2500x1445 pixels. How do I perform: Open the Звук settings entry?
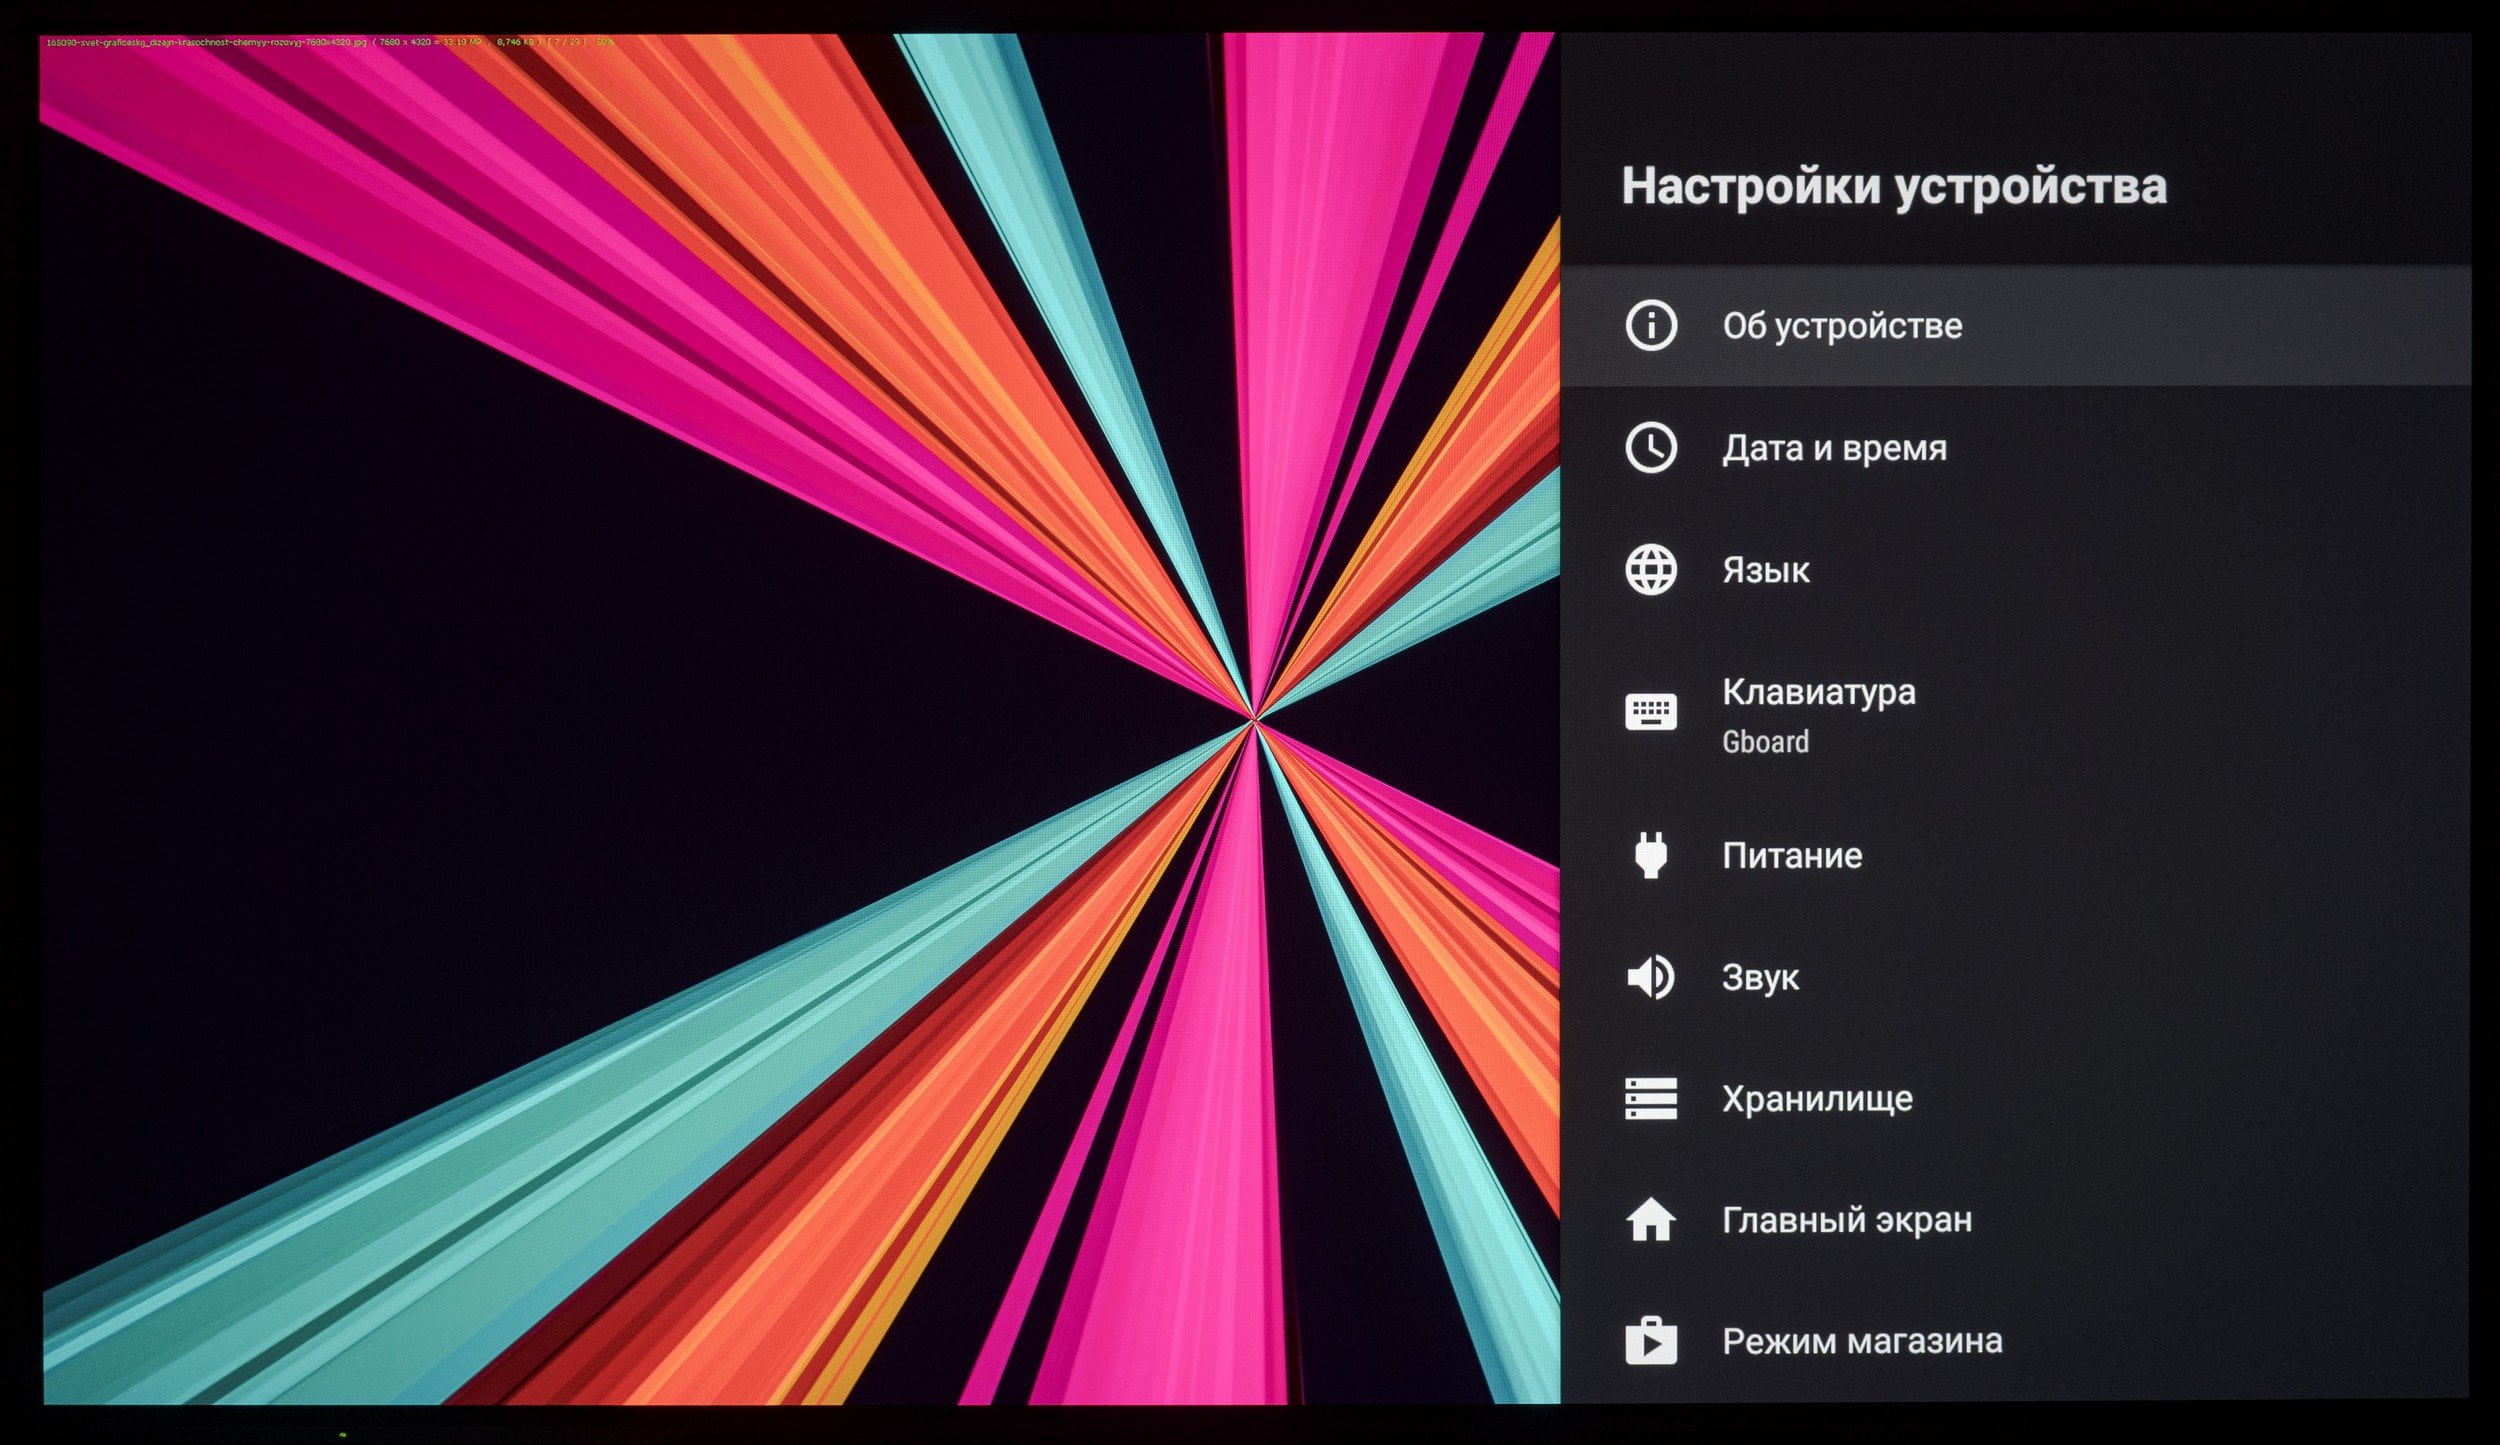tap(2014, 977)
